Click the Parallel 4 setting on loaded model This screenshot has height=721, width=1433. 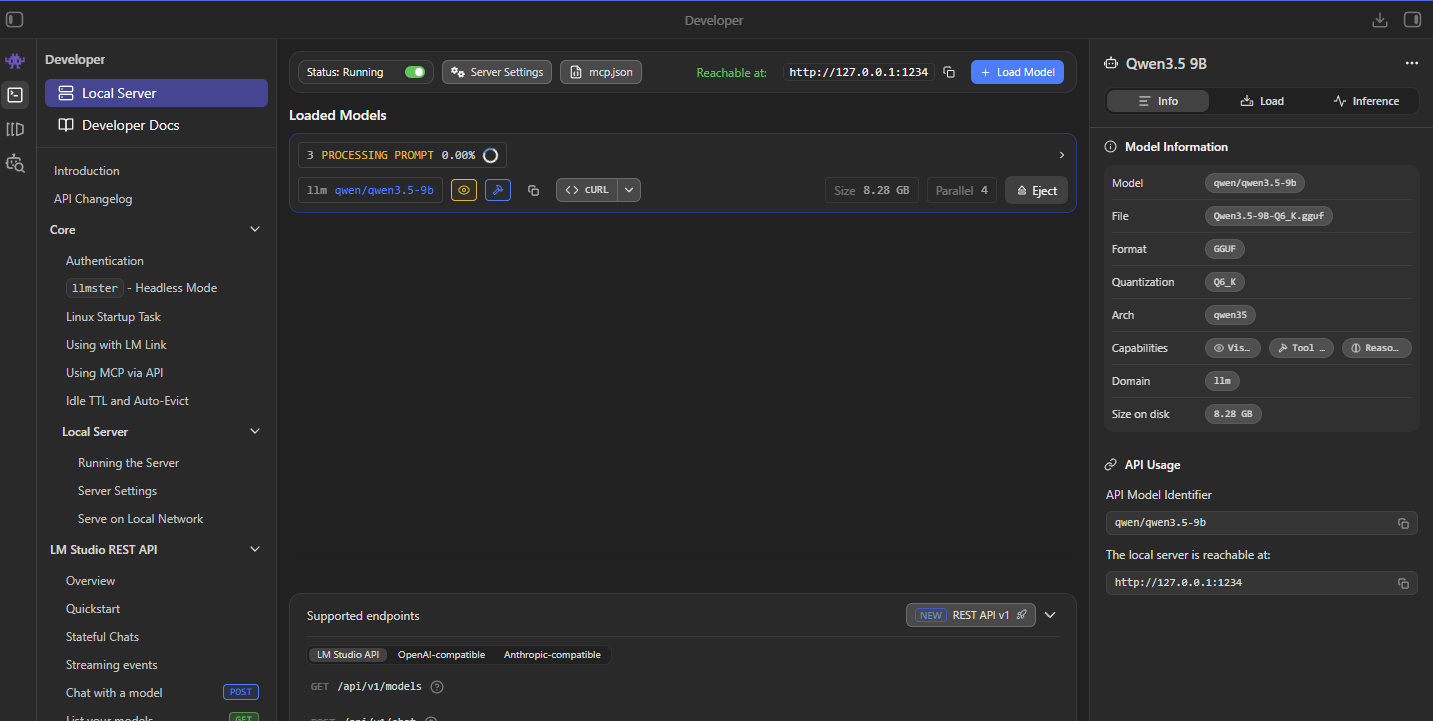[x=962, y=190]
